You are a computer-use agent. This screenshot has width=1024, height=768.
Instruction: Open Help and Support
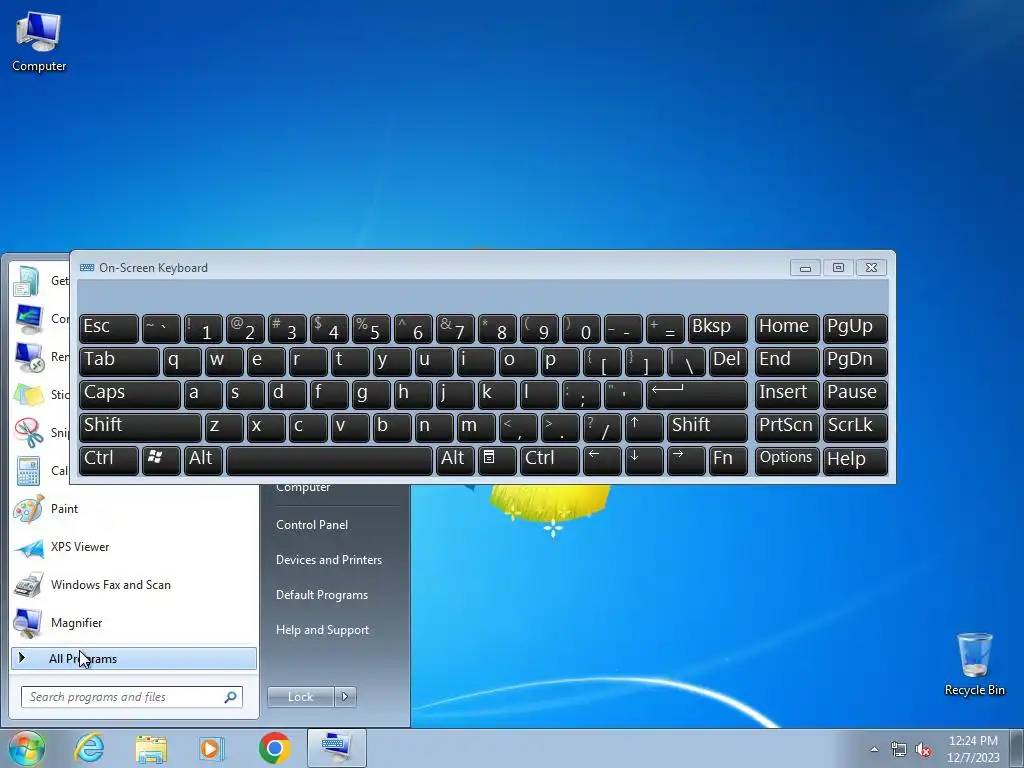point(322,630)
